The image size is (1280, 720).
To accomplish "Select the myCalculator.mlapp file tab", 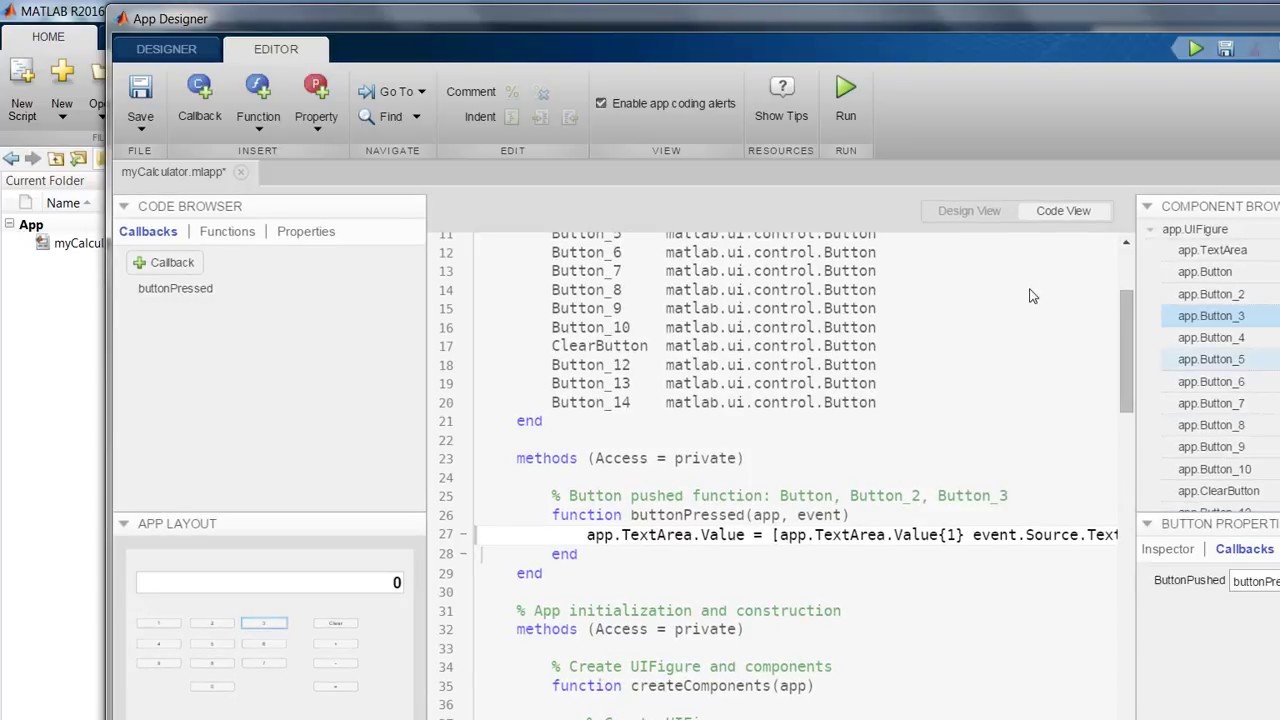I will 174,172.
